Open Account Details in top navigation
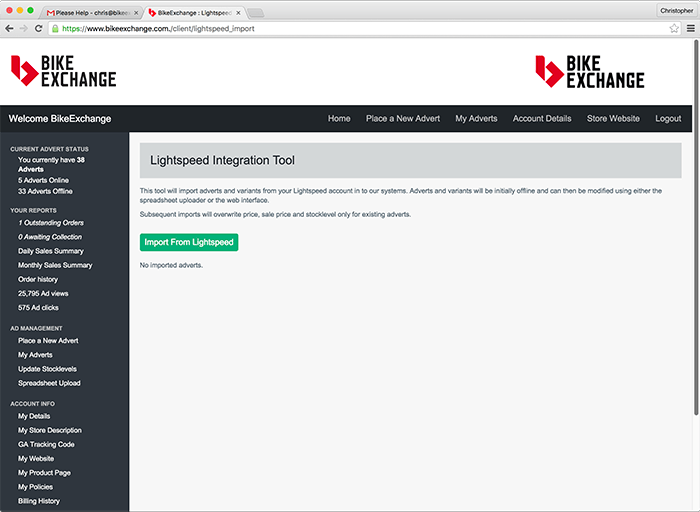The image size is (700, 512). click(542, 118)
